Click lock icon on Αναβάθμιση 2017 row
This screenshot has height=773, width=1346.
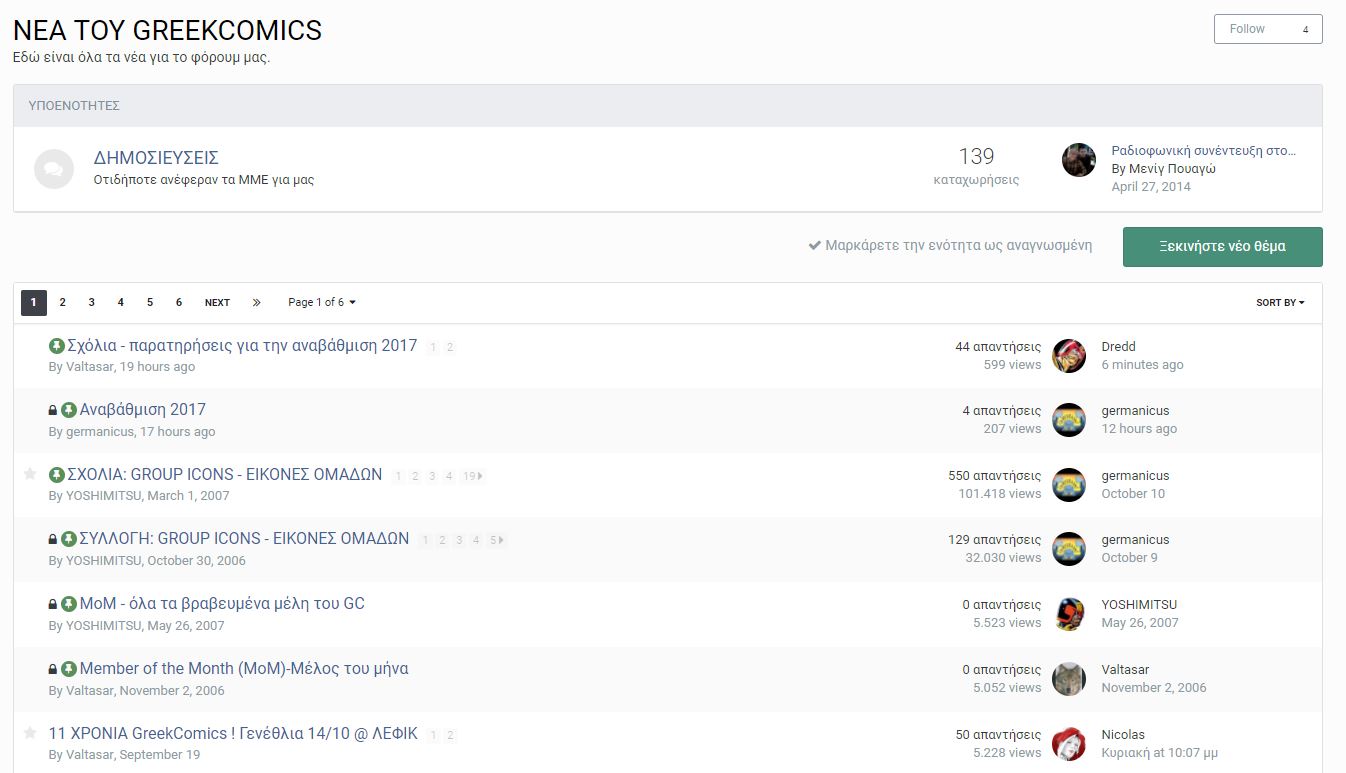pos(53,410)
